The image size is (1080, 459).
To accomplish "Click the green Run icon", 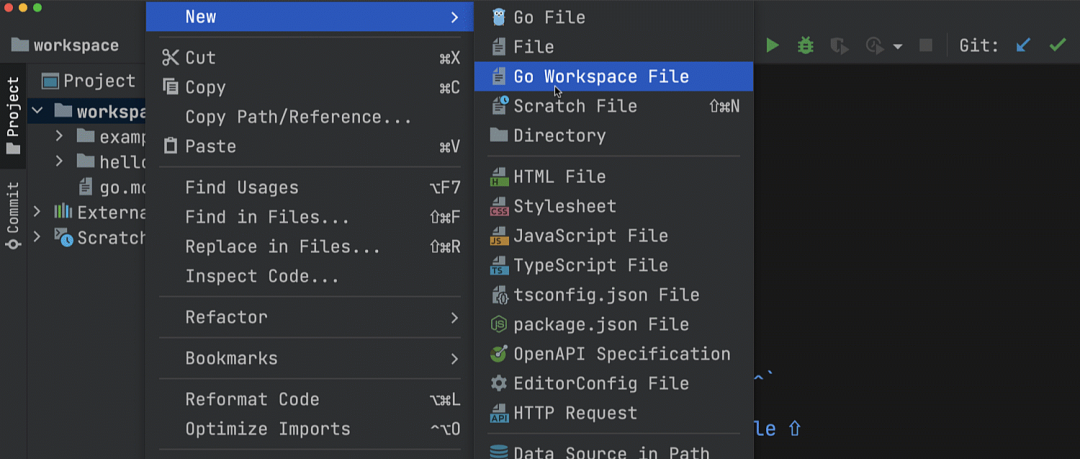I will click(772, 45).
